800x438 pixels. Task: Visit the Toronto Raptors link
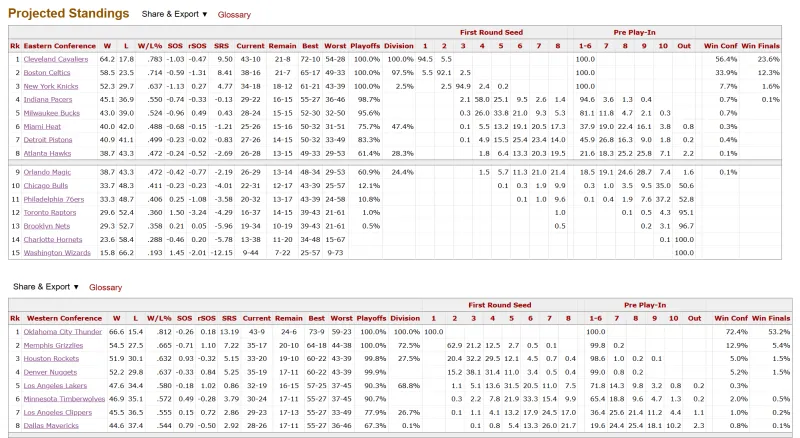coord(50,212)
